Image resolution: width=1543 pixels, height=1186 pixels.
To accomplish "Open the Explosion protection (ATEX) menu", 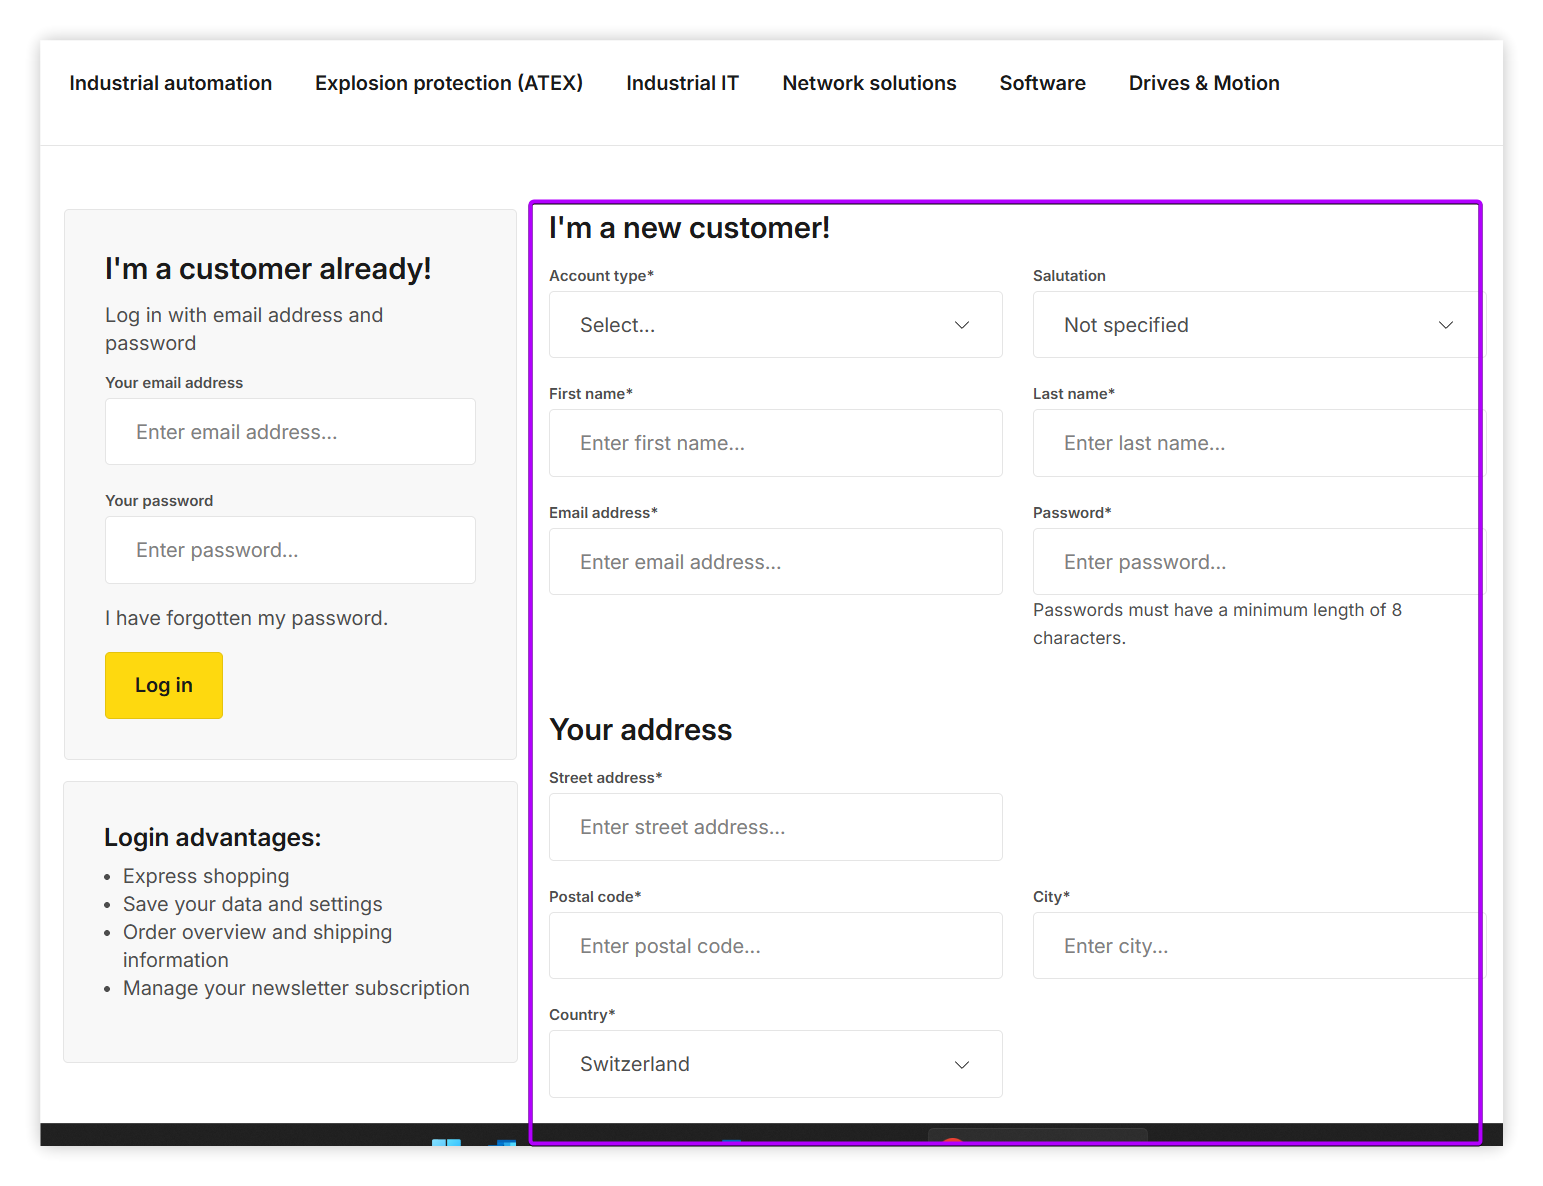I will coord(448,83).
